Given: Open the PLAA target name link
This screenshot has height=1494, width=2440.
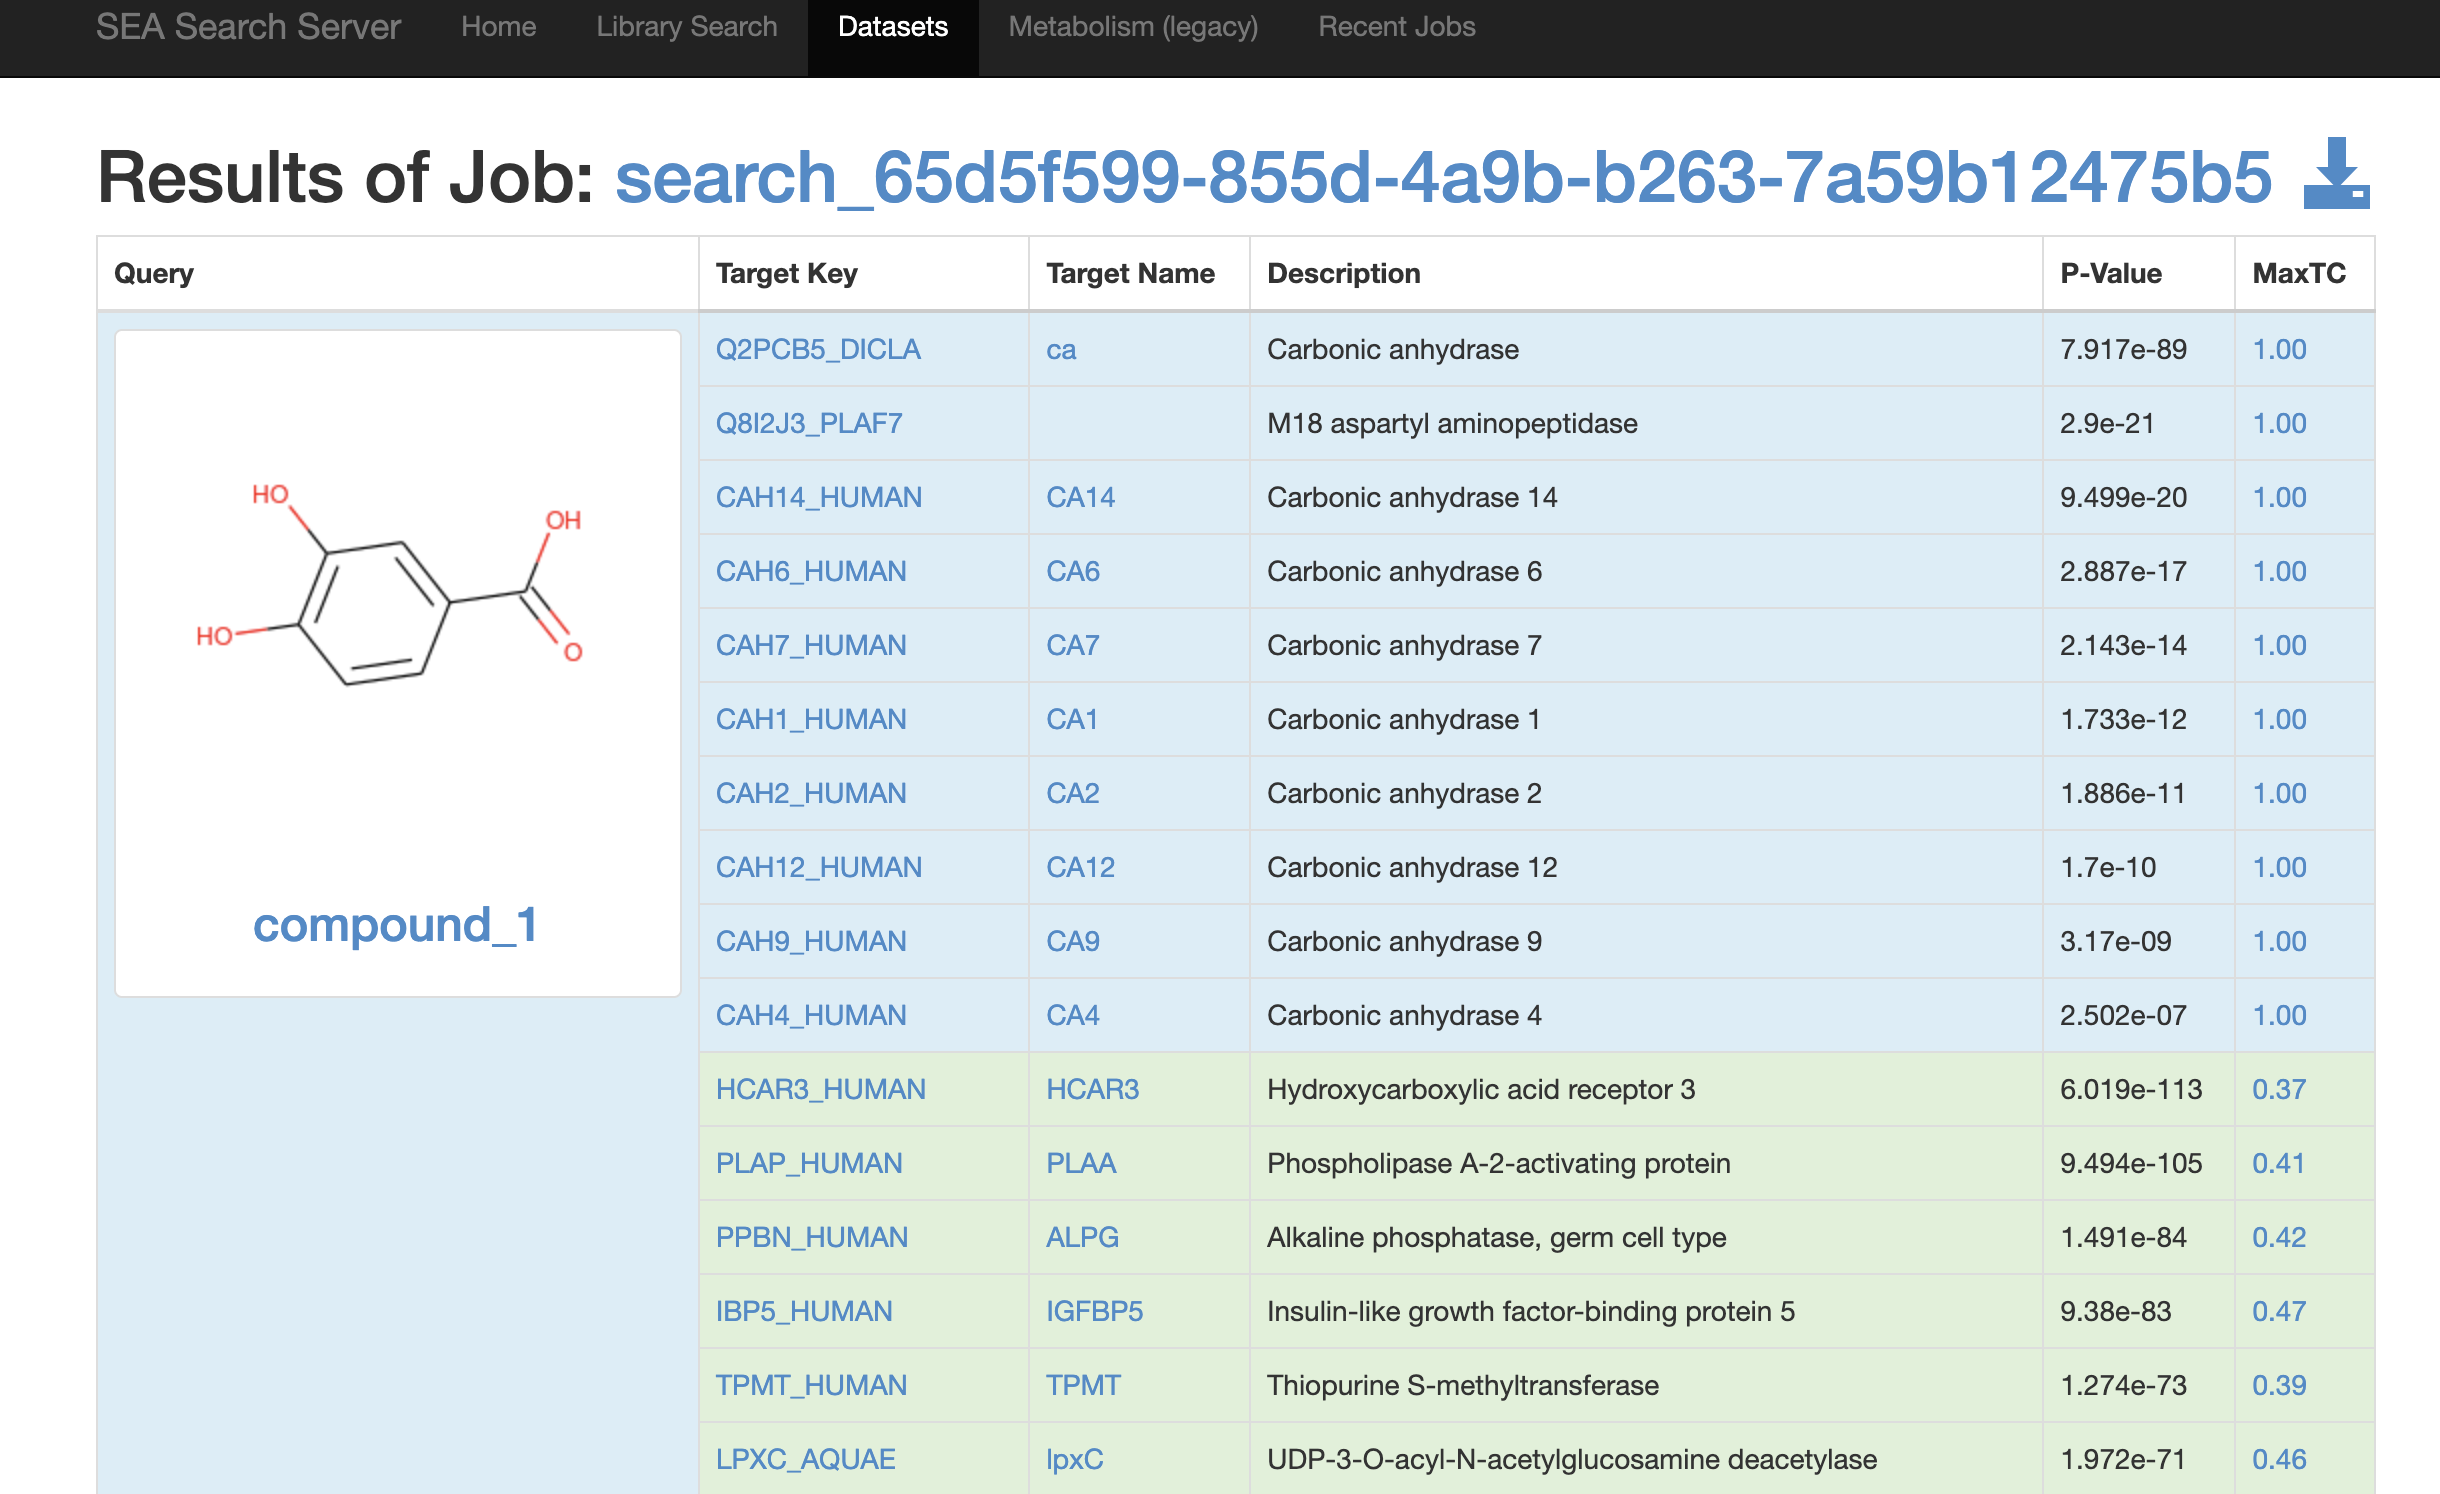Looking at the screenshot, I should click(x=1080, y=1164).
